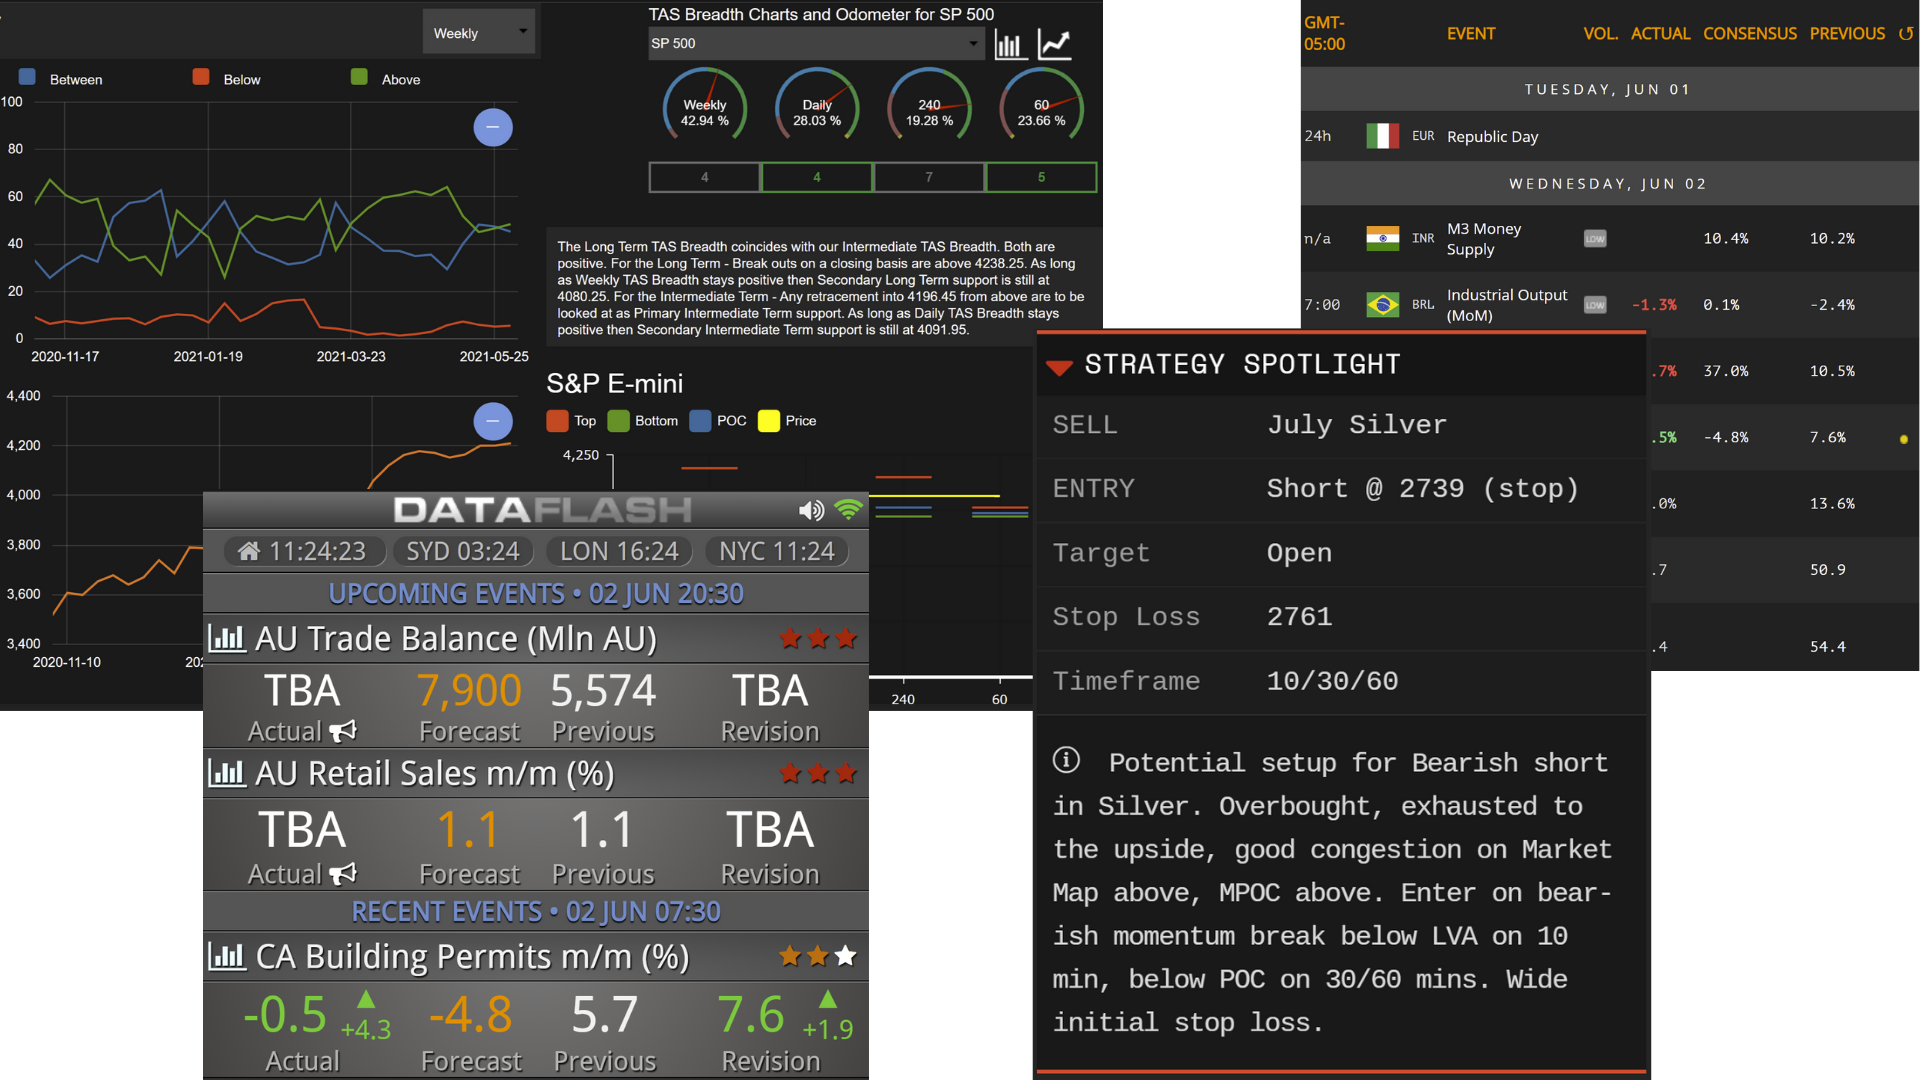1920x1080 pixels.
Task: Select the SYD 03:24 time tab
Action: 462,551
